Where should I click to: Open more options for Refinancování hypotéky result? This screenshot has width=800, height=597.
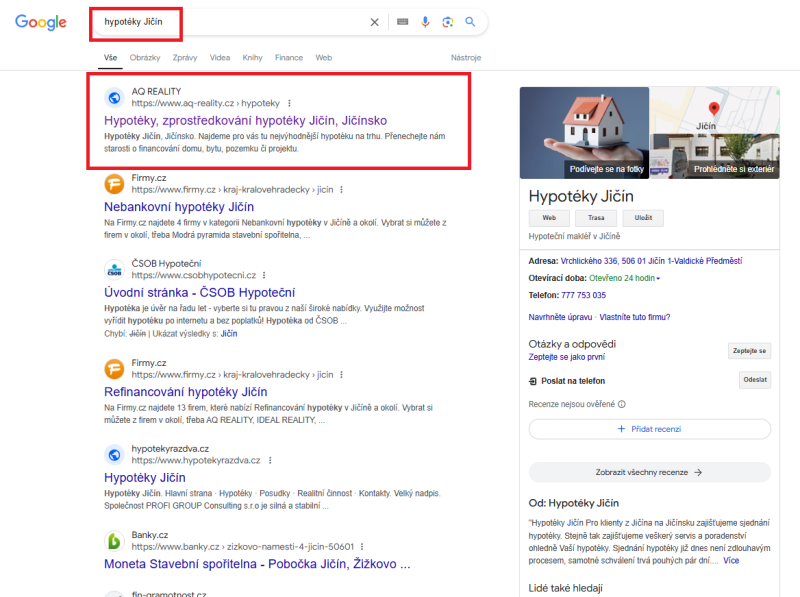[x=341, y=375]
